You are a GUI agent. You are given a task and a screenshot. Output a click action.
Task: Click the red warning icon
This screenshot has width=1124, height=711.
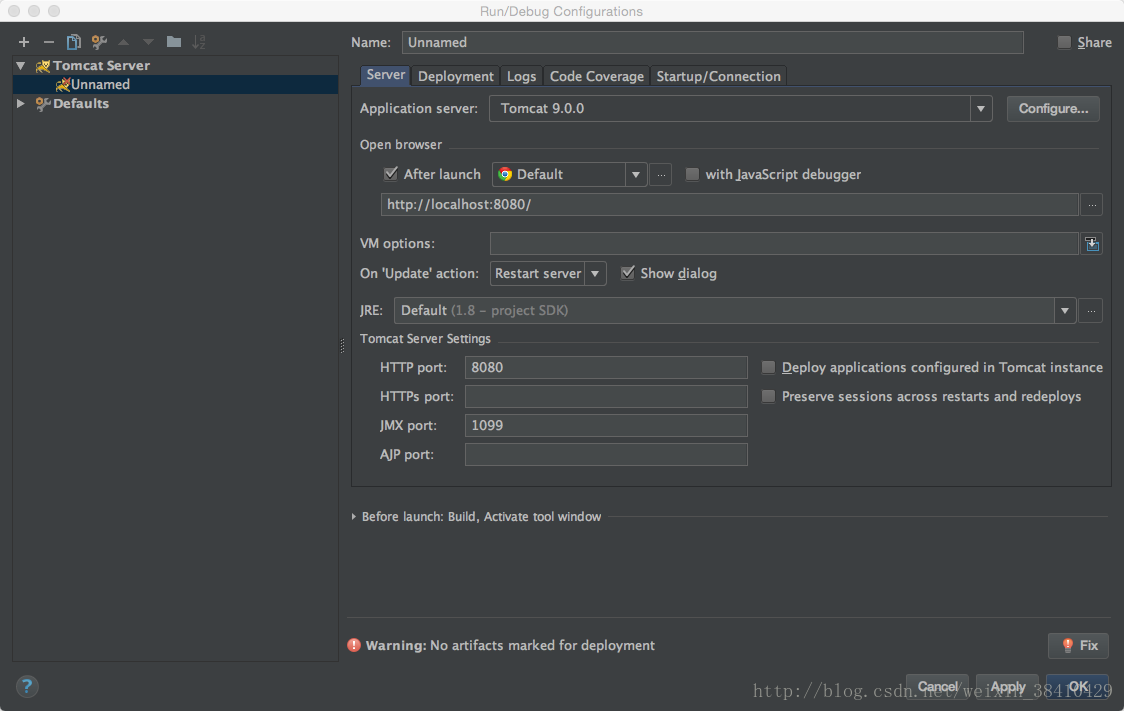pos(354,645)
